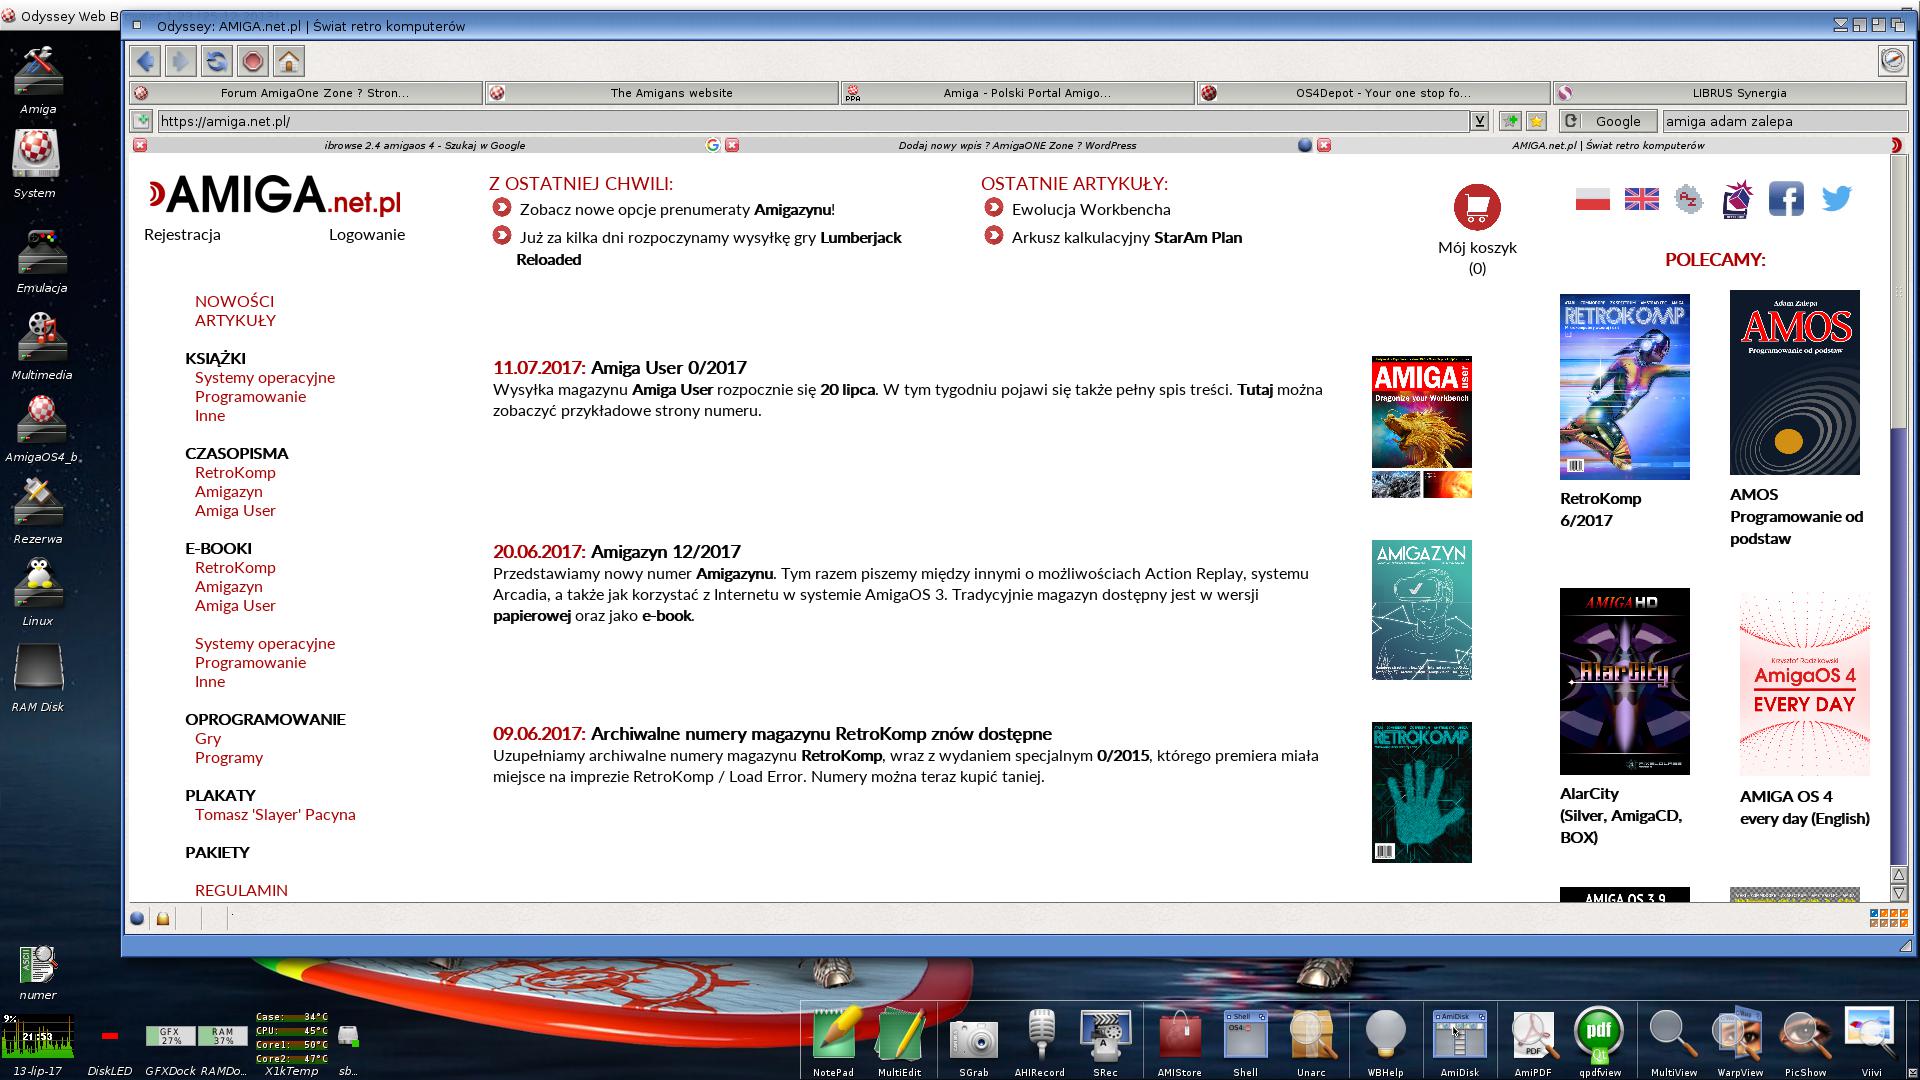This screenshot has height=1080, width=1920.
Task: Open the URL history dropdown arrow
Action: pyautogui.click(x=1479, y=121)
